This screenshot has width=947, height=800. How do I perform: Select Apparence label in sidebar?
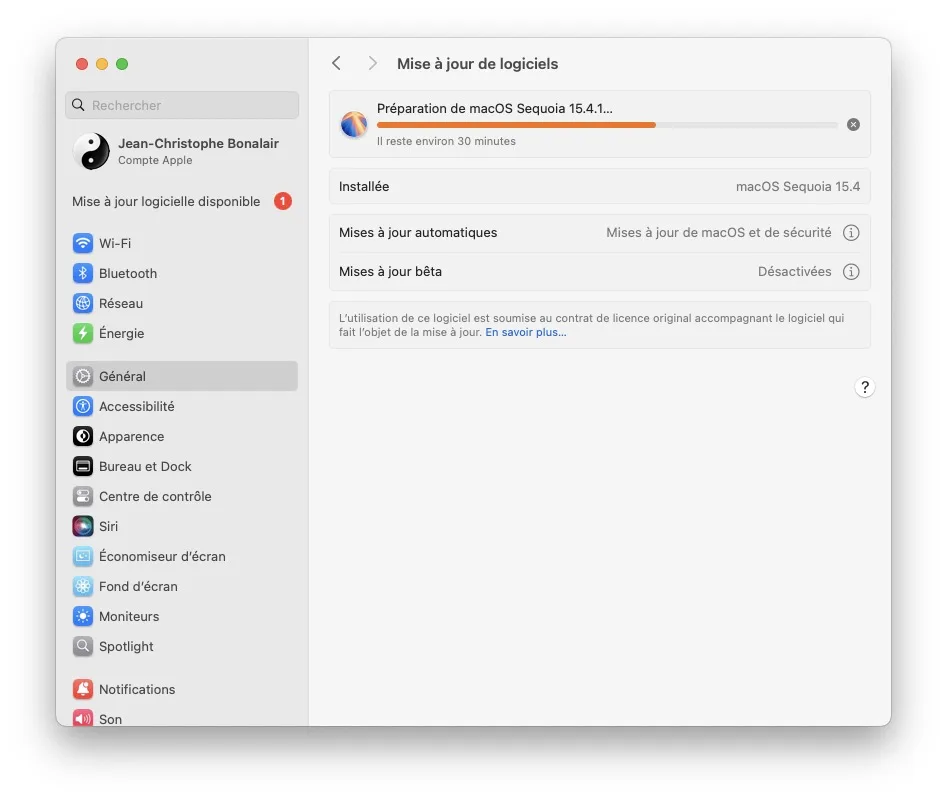[132, 437]
